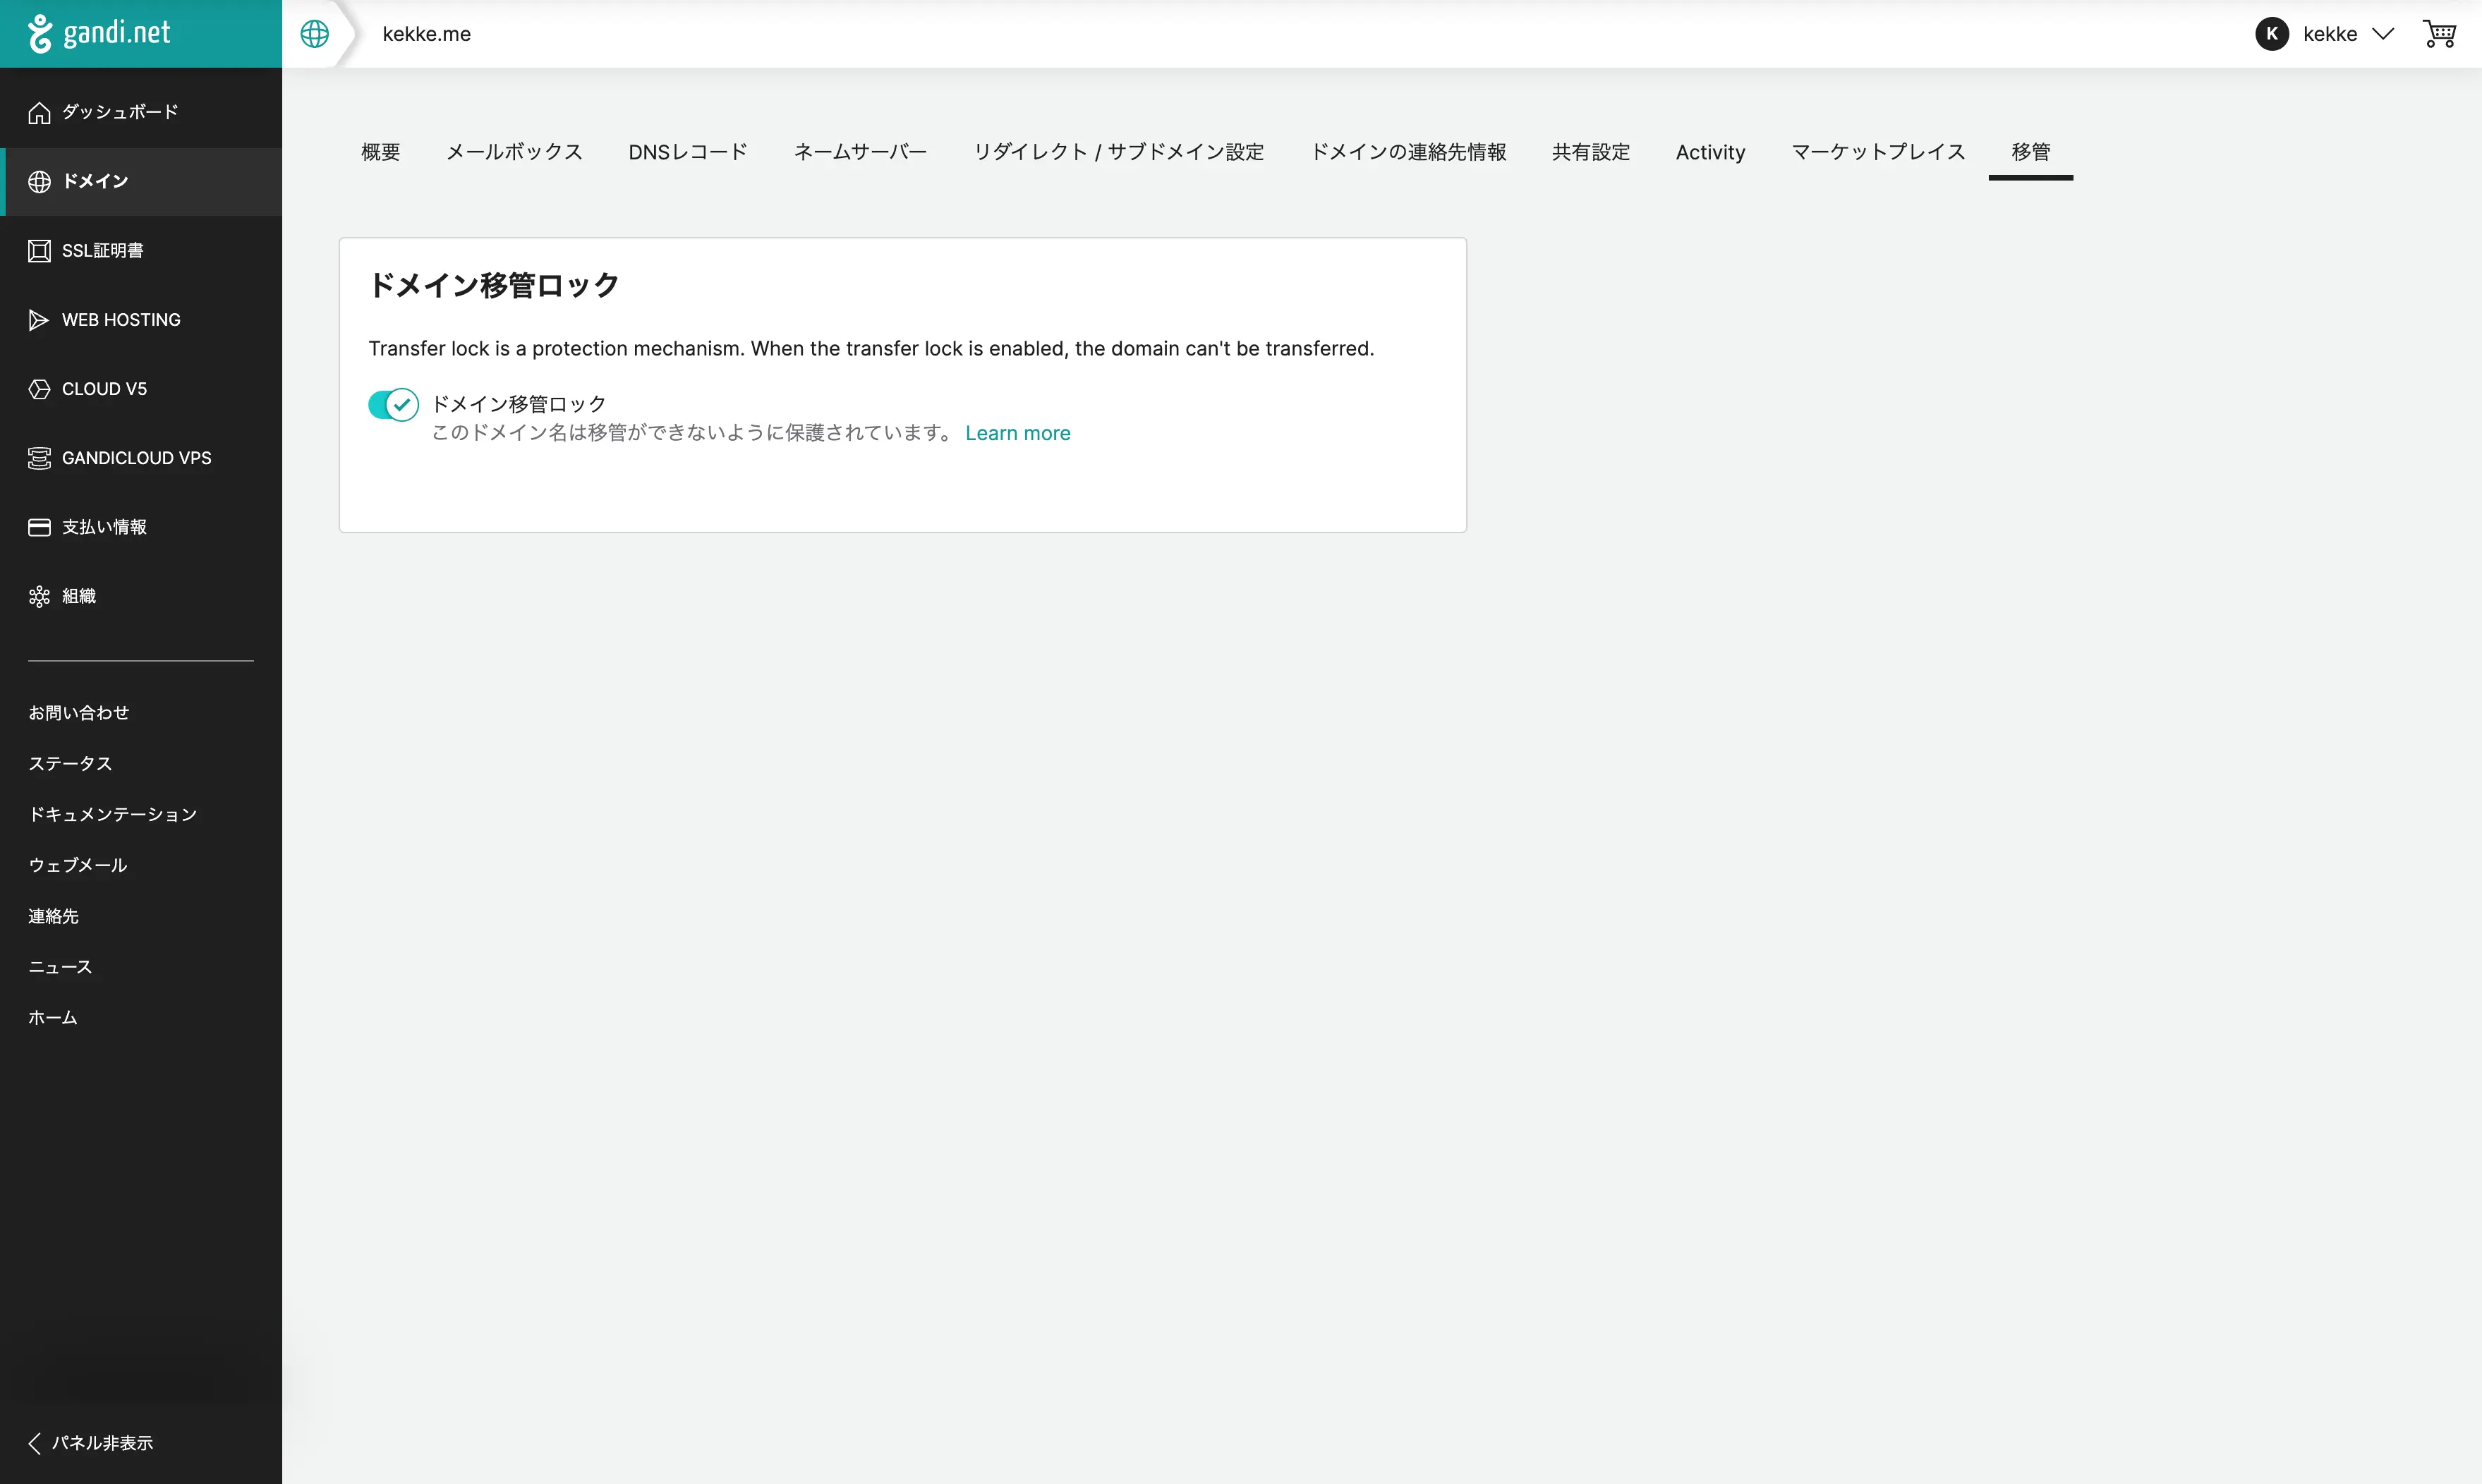The image size is (2482, 1484).
Task: Select the 移管 tab
Action: pyautogui.click(x=2031, y=152)
